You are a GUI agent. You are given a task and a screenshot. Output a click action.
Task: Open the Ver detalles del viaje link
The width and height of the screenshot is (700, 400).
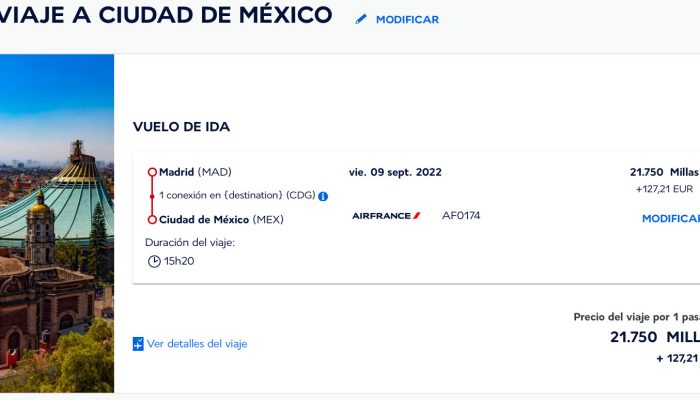tap(197, 344)
